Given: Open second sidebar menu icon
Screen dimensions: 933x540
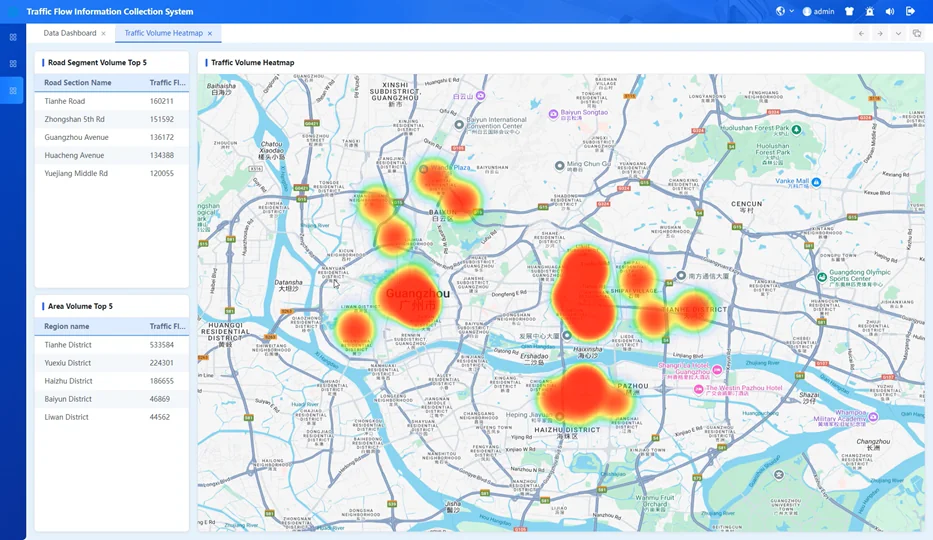Looking at the screenshot, I should (13, 64).
